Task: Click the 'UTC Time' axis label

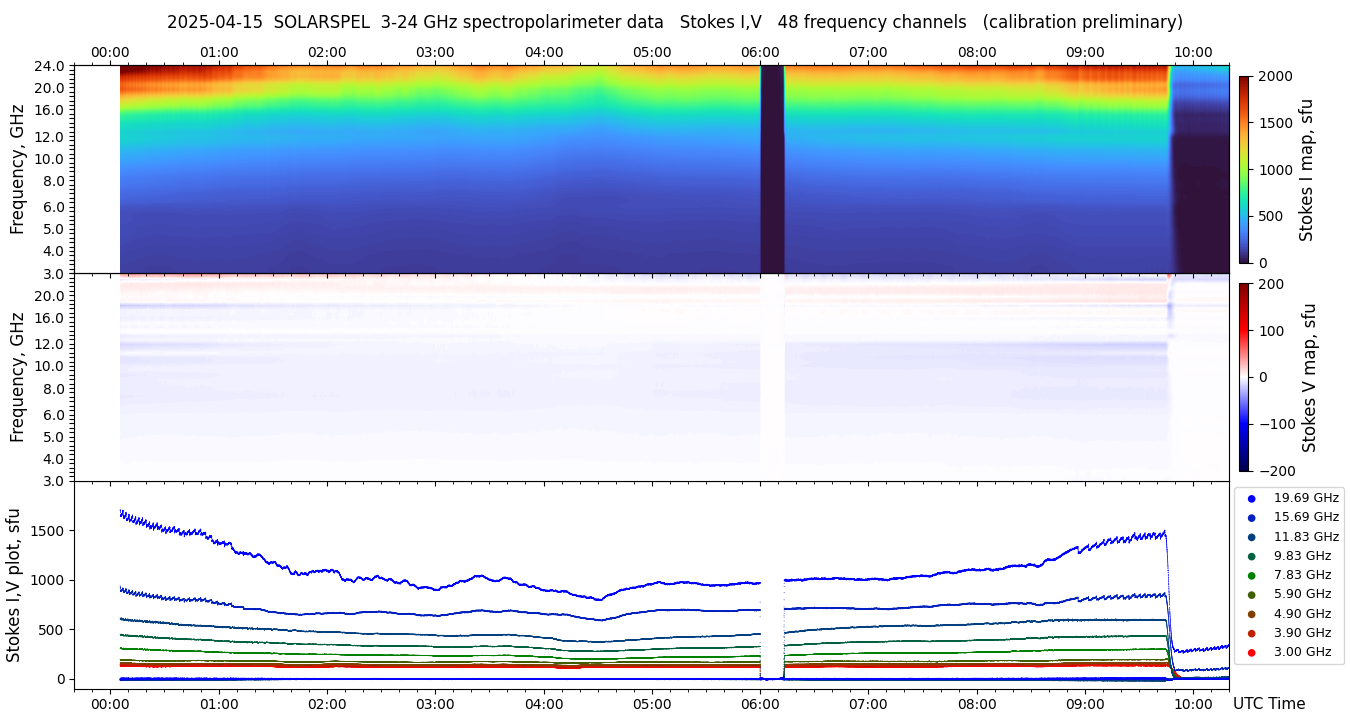Action: click(x=1269, y=704)
